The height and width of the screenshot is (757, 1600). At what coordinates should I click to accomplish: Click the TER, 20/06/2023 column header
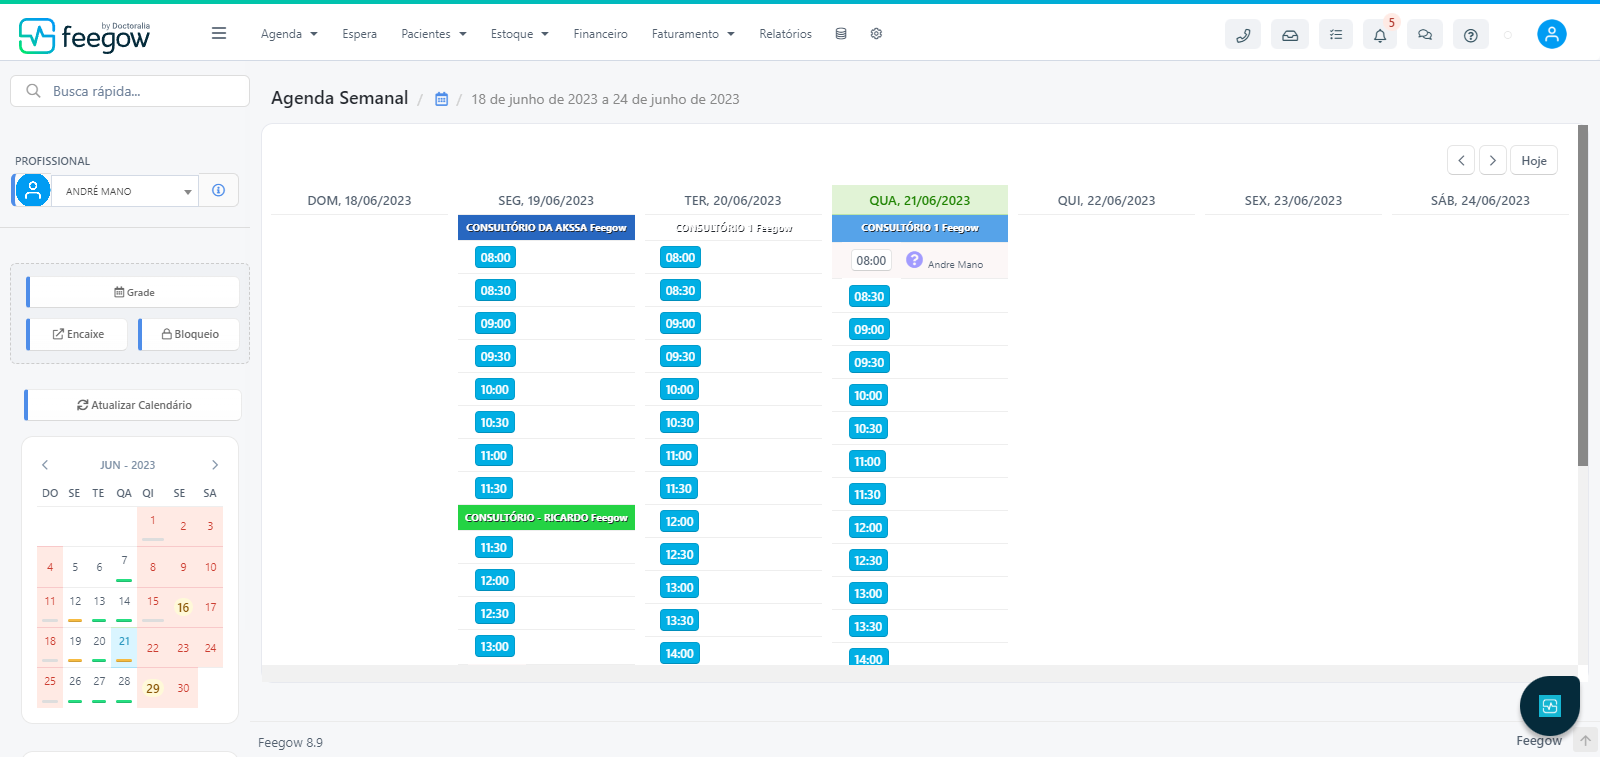733,200
